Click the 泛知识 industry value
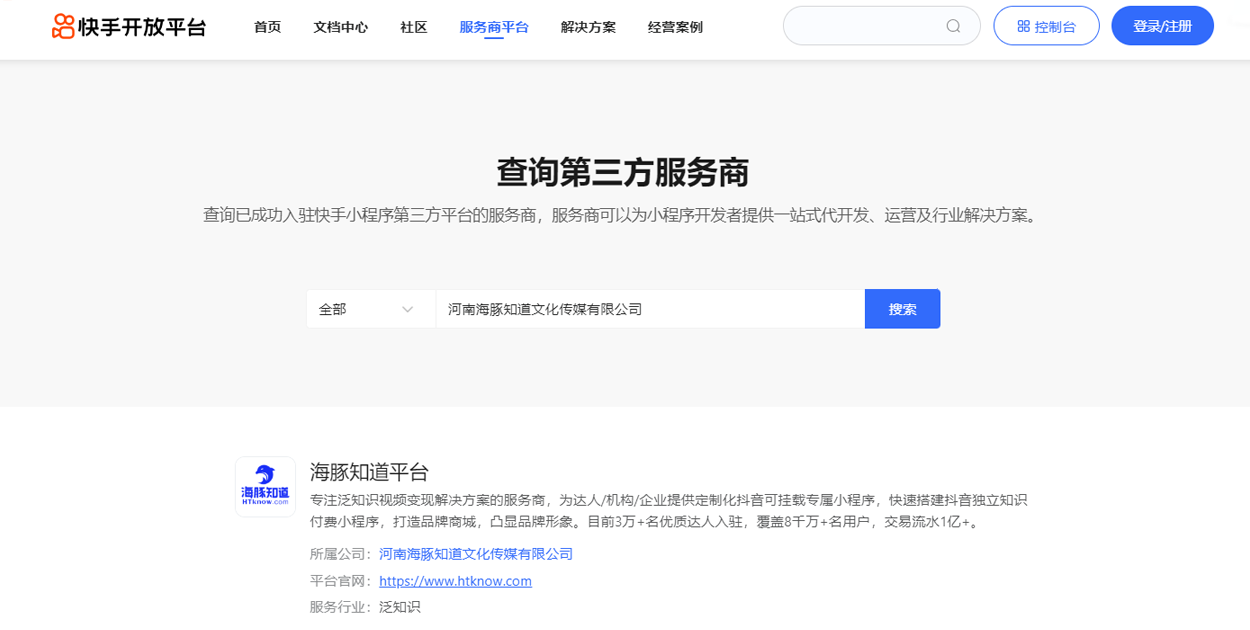The image size is (1250, 630). [400, 607]
